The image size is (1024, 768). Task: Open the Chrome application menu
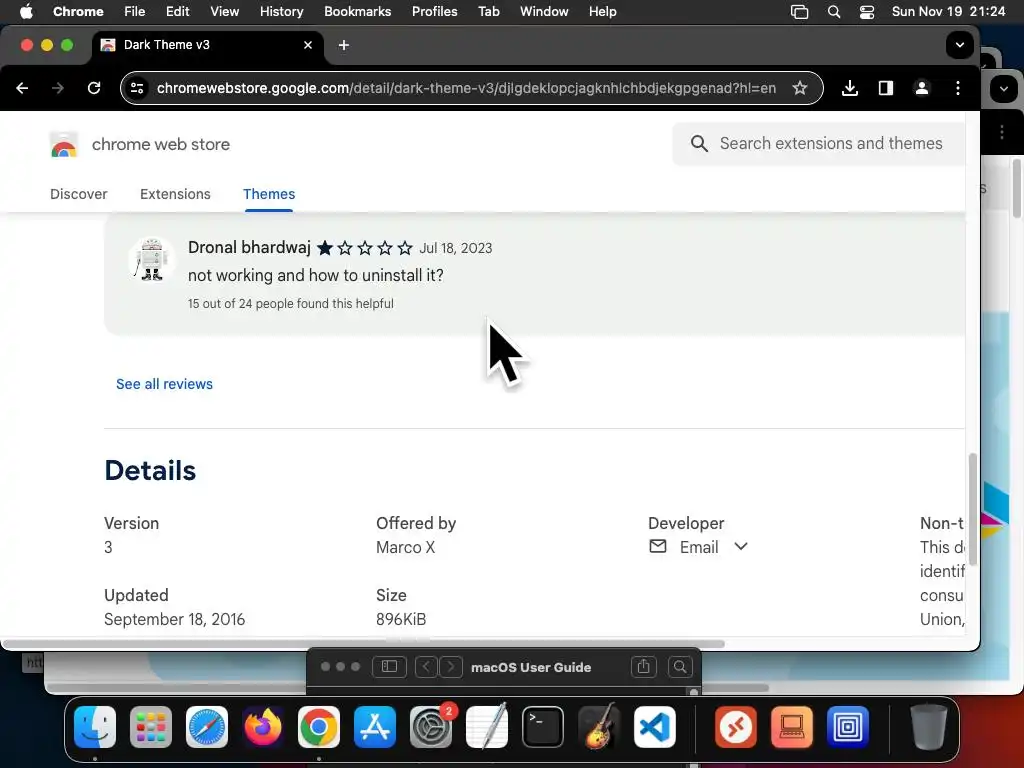tap(78, 12)
